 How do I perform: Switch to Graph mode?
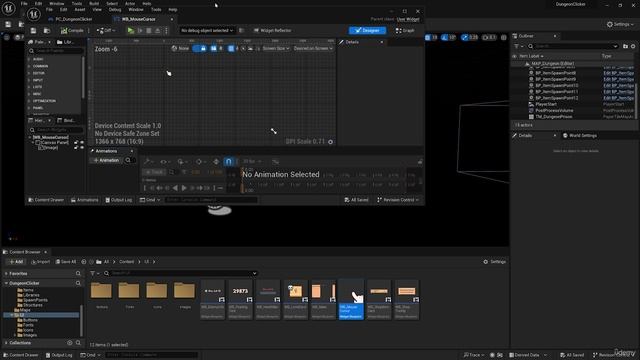[405, 31]
